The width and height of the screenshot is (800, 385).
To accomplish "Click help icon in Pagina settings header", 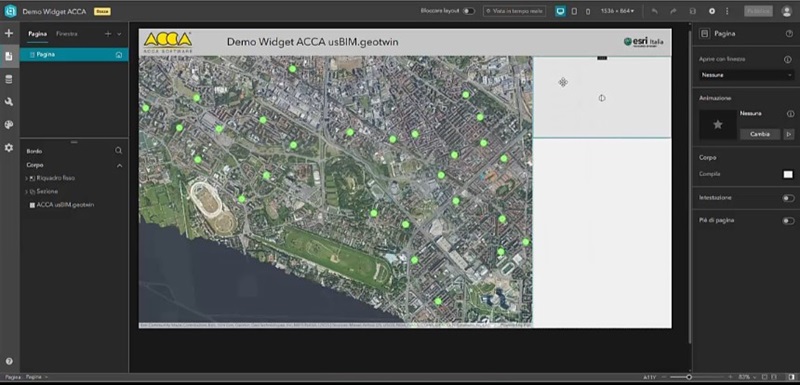I will pos(789,34).
